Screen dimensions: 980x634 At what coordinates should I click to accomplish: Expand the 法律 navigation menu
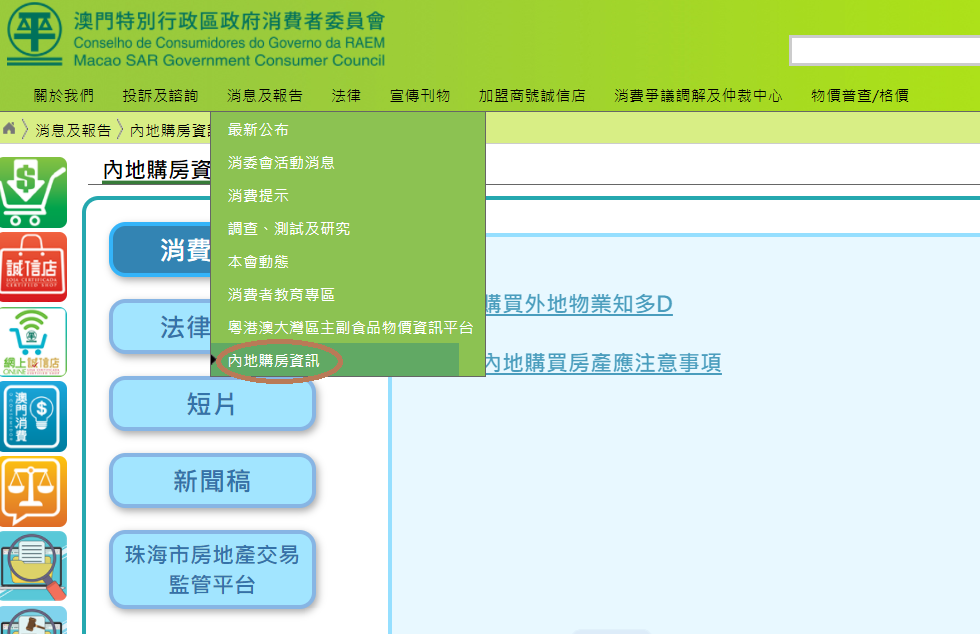pyautogui.click(x=346, y=96)
